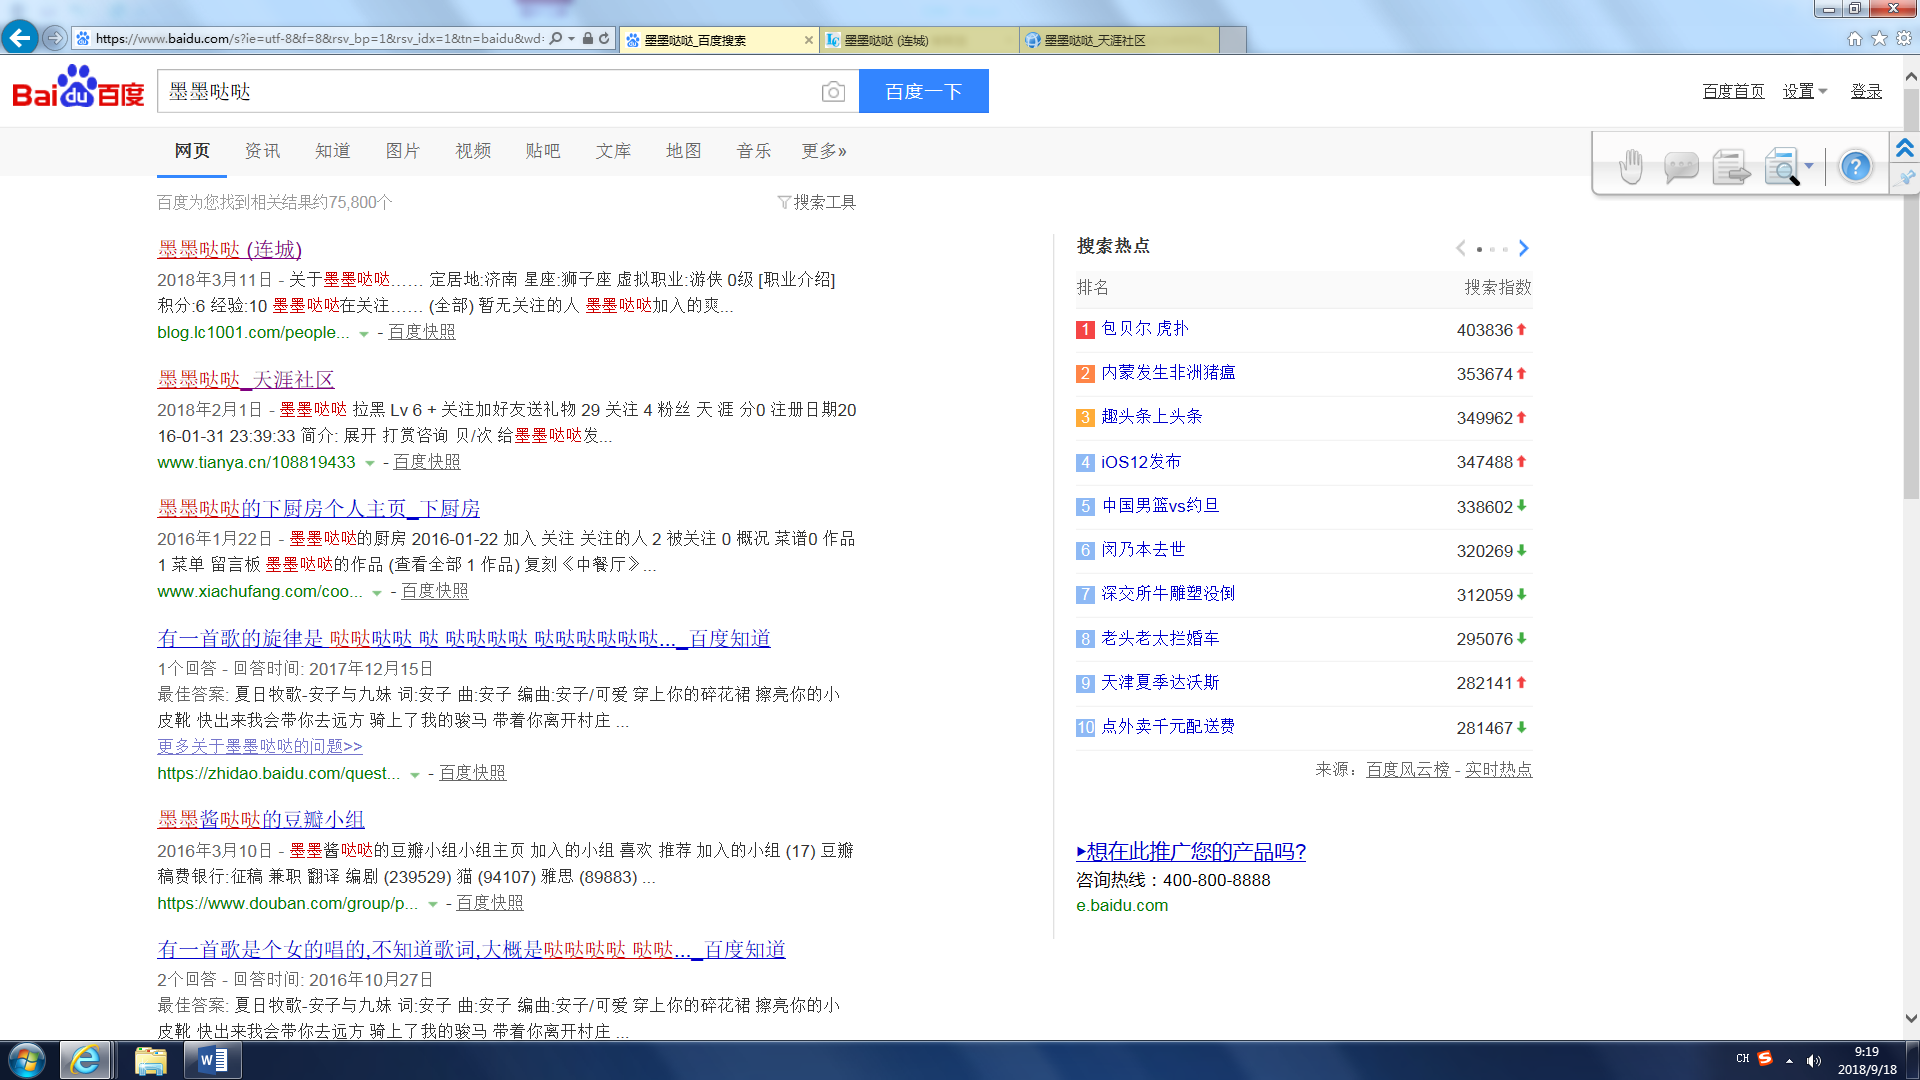Viewport: 1920px width, 1080px height.
Task: Click the browser back arrow button
Action: point(20,38)
